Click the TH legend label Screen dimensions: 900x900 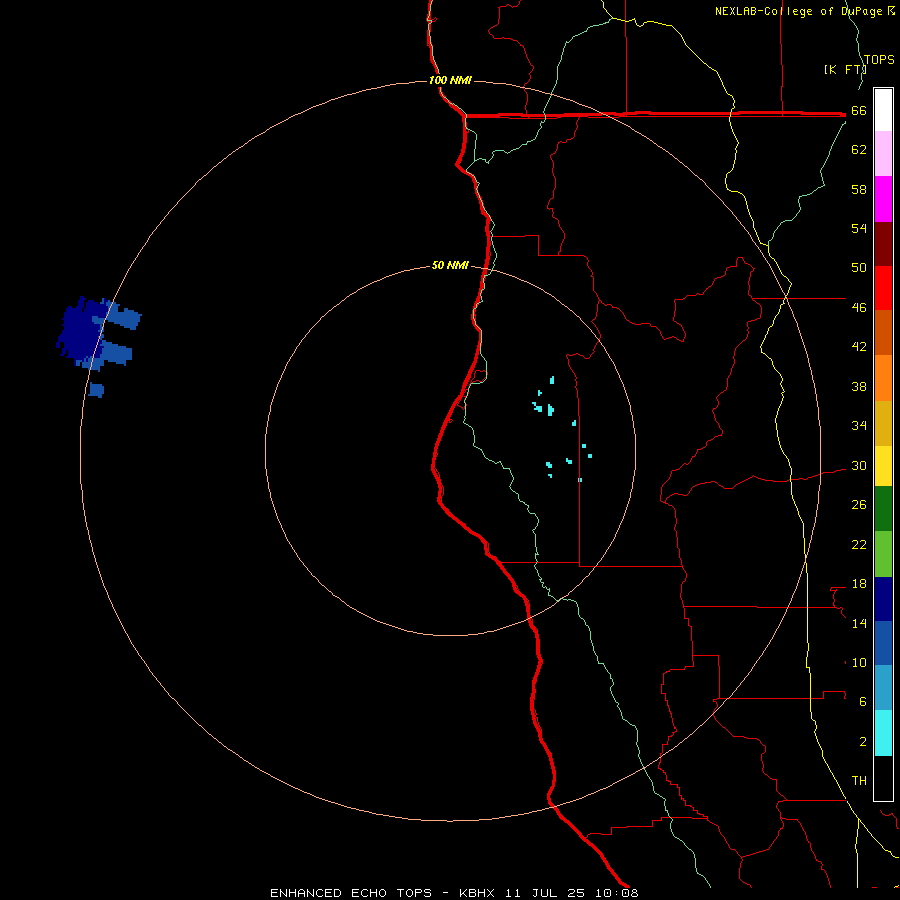859,781
